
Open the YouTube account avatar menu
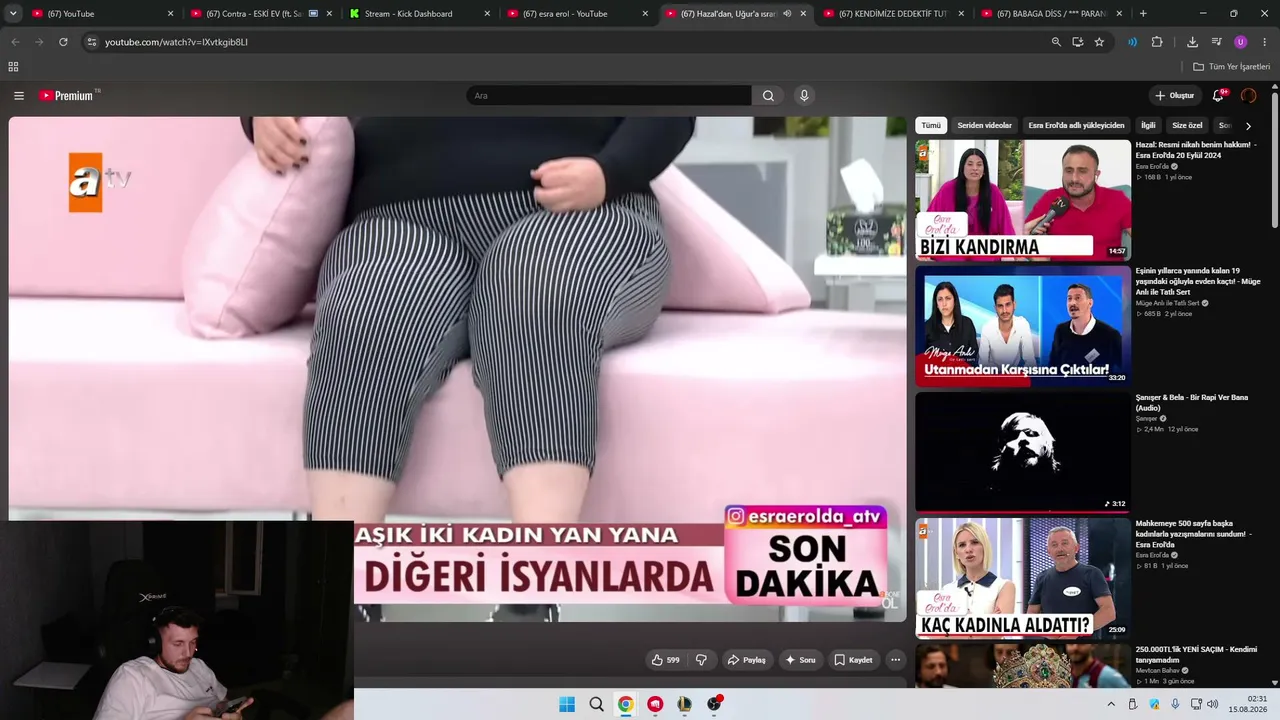1248,96
